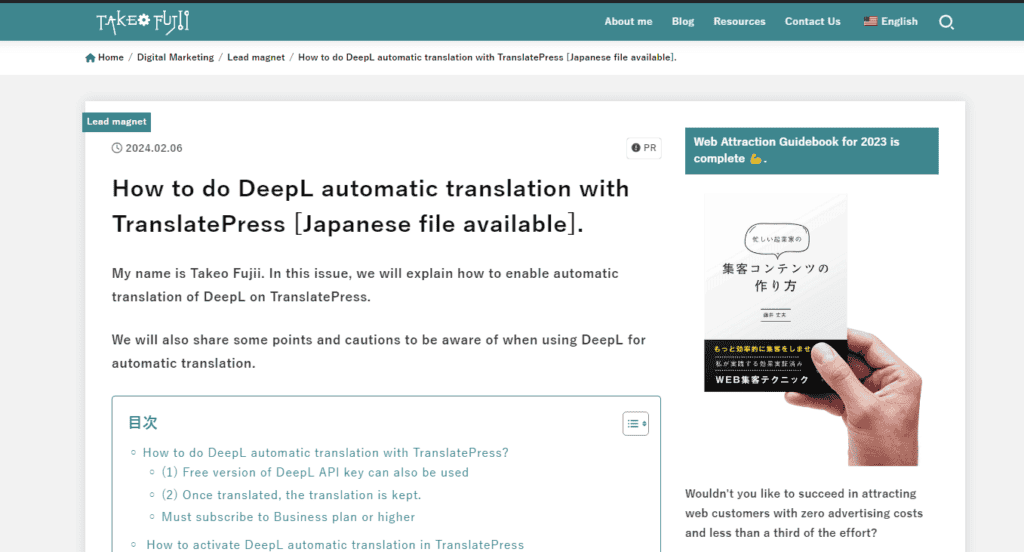Open Digital Marketing breadcrumb link
Screen dimensions: 1024x552
coord(175,57)
